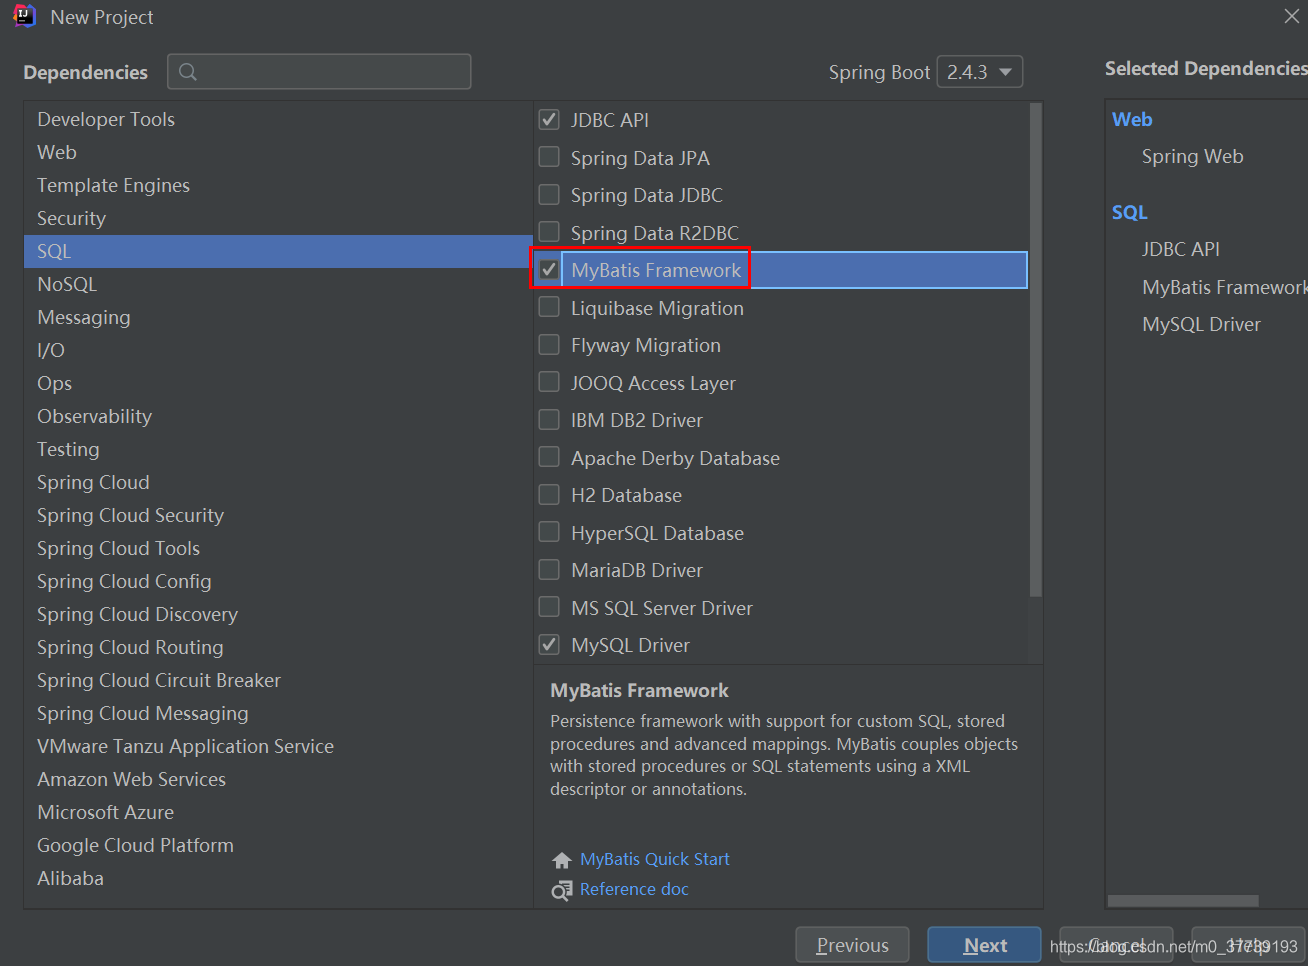Select the I/O category

point(278,350)
